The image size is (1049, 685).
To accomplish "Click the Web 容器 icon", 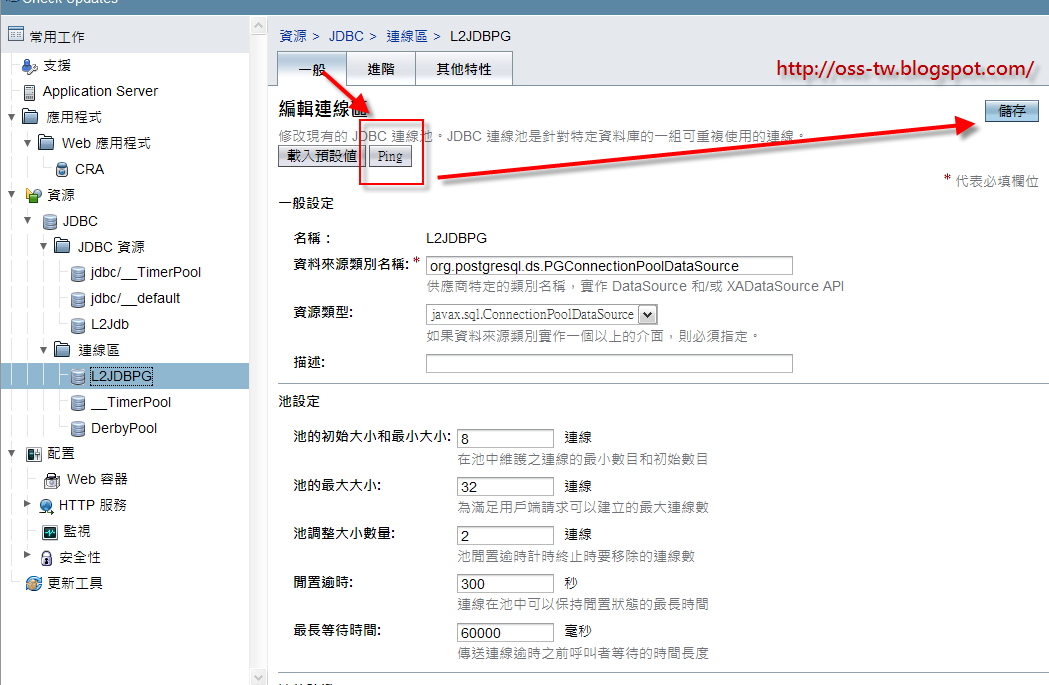I will tap(52, 480).
